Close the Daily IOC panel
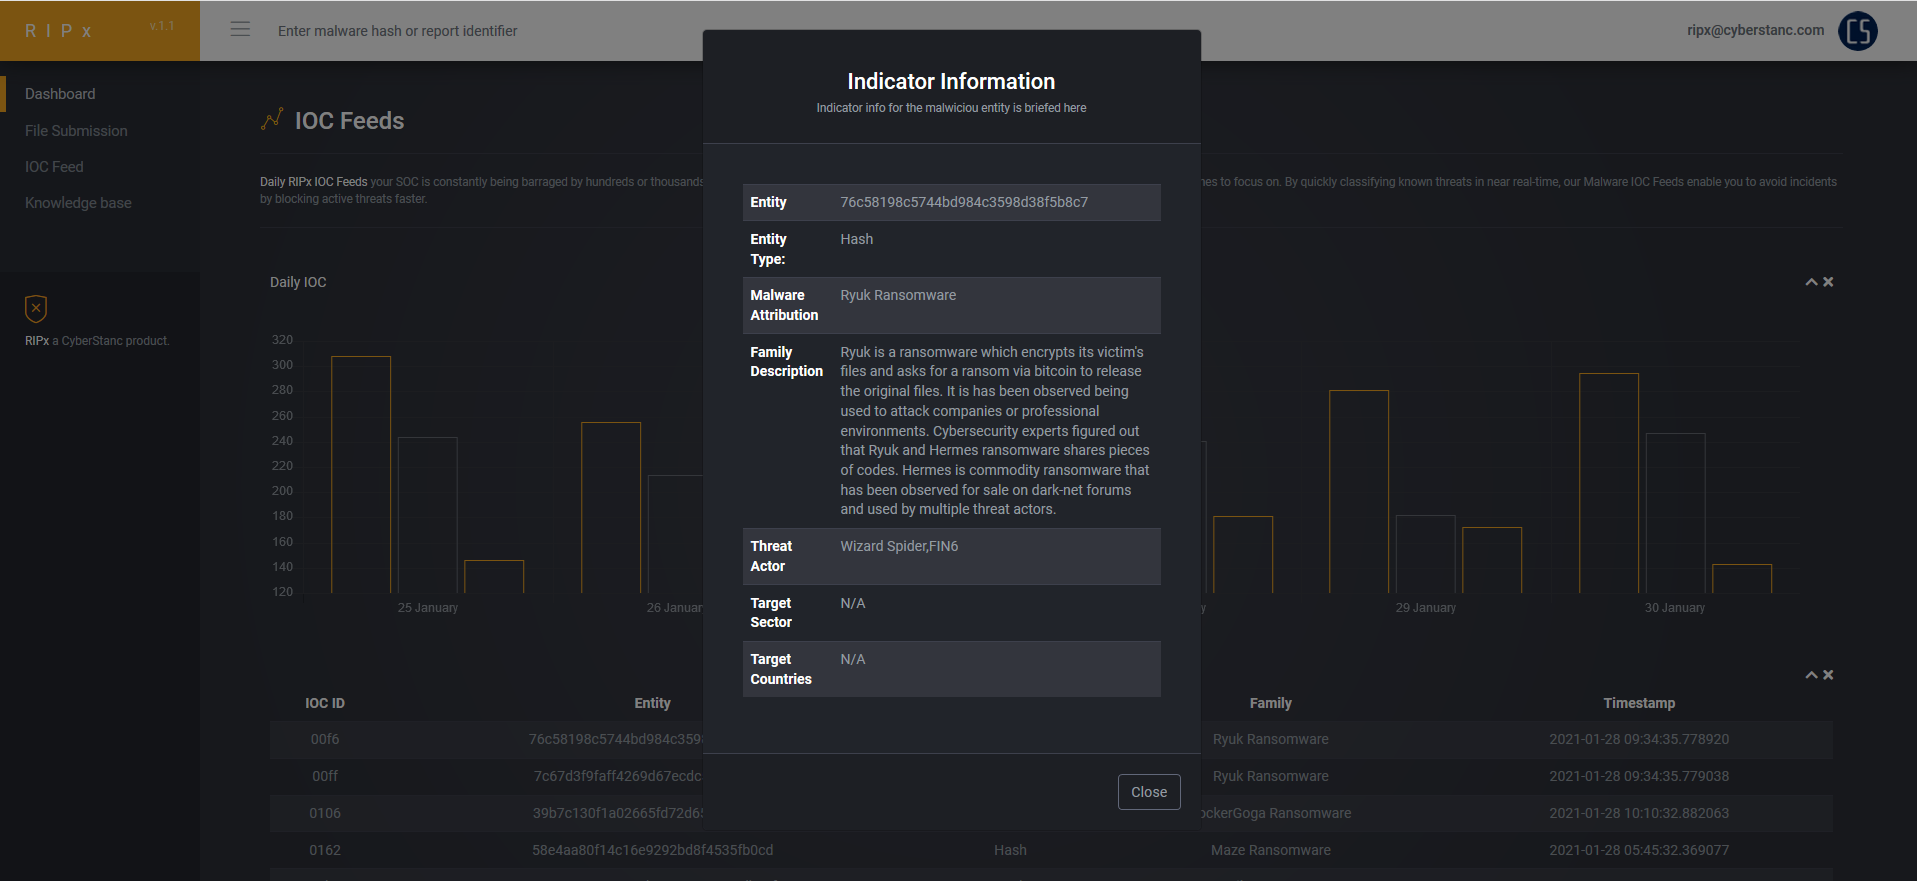The height and width of the screenshot is (881, 1917). (x=1828, y=282)
